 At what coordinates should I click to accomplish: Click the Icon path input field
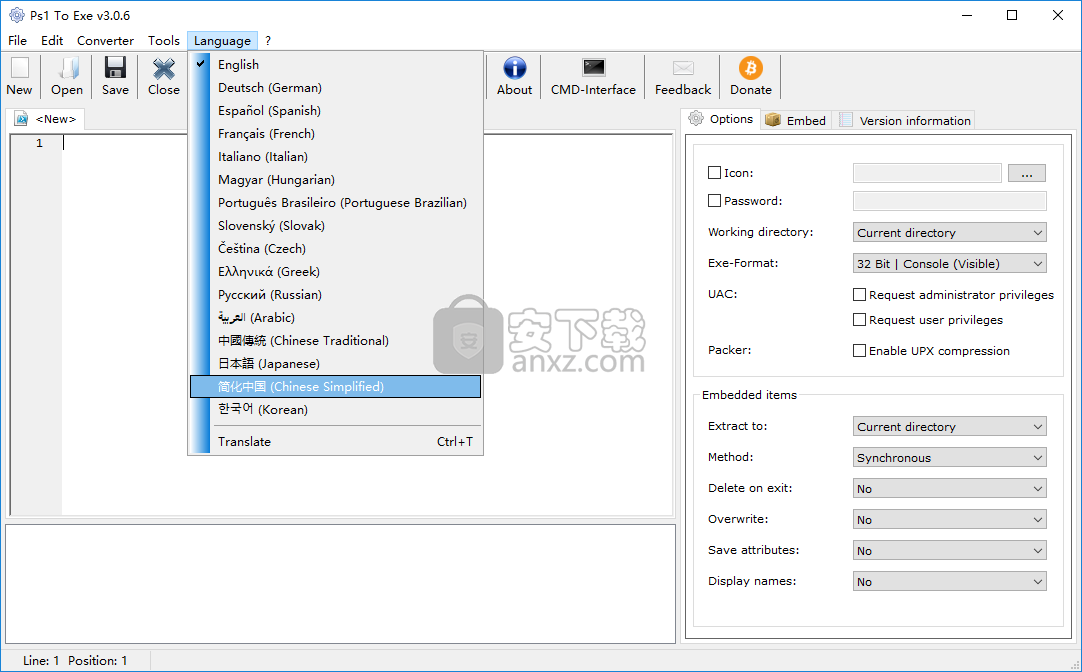point(927,172)
